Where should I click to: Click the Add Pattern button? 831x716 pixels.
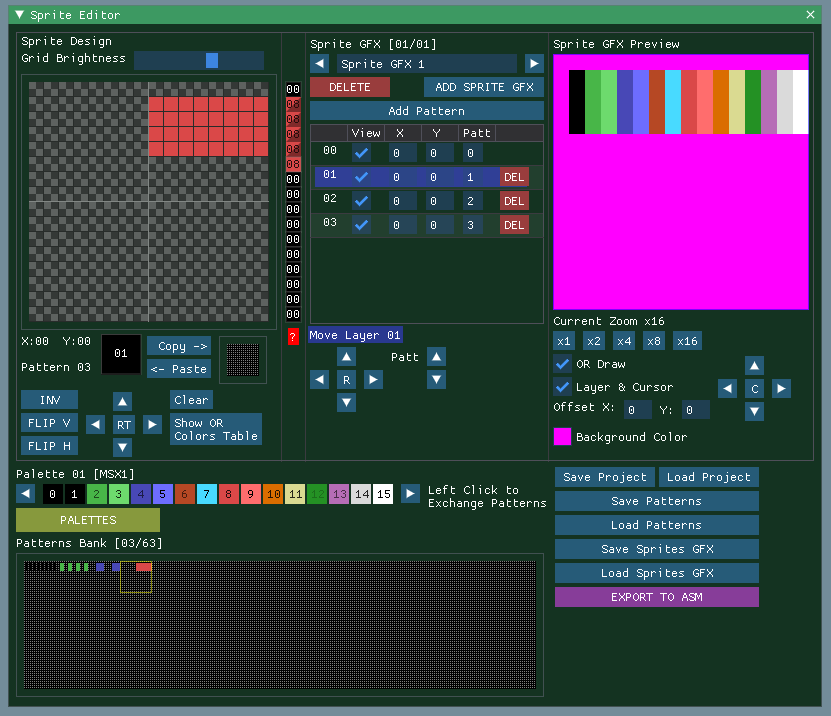tap(427, 109)
